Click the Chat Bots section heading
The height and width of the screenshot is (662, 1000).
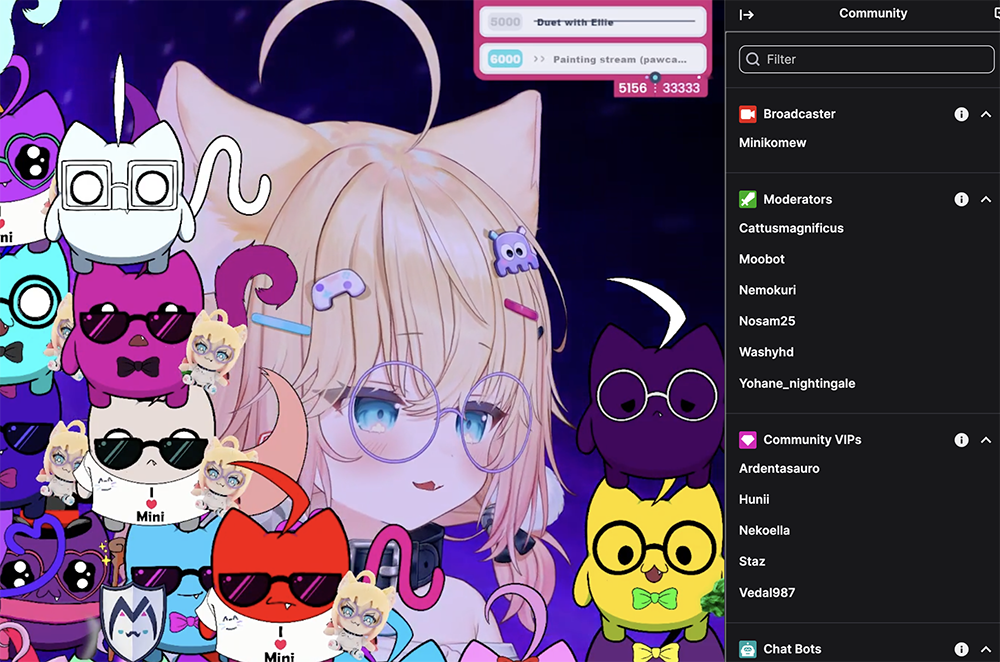[x=792, y=649]
